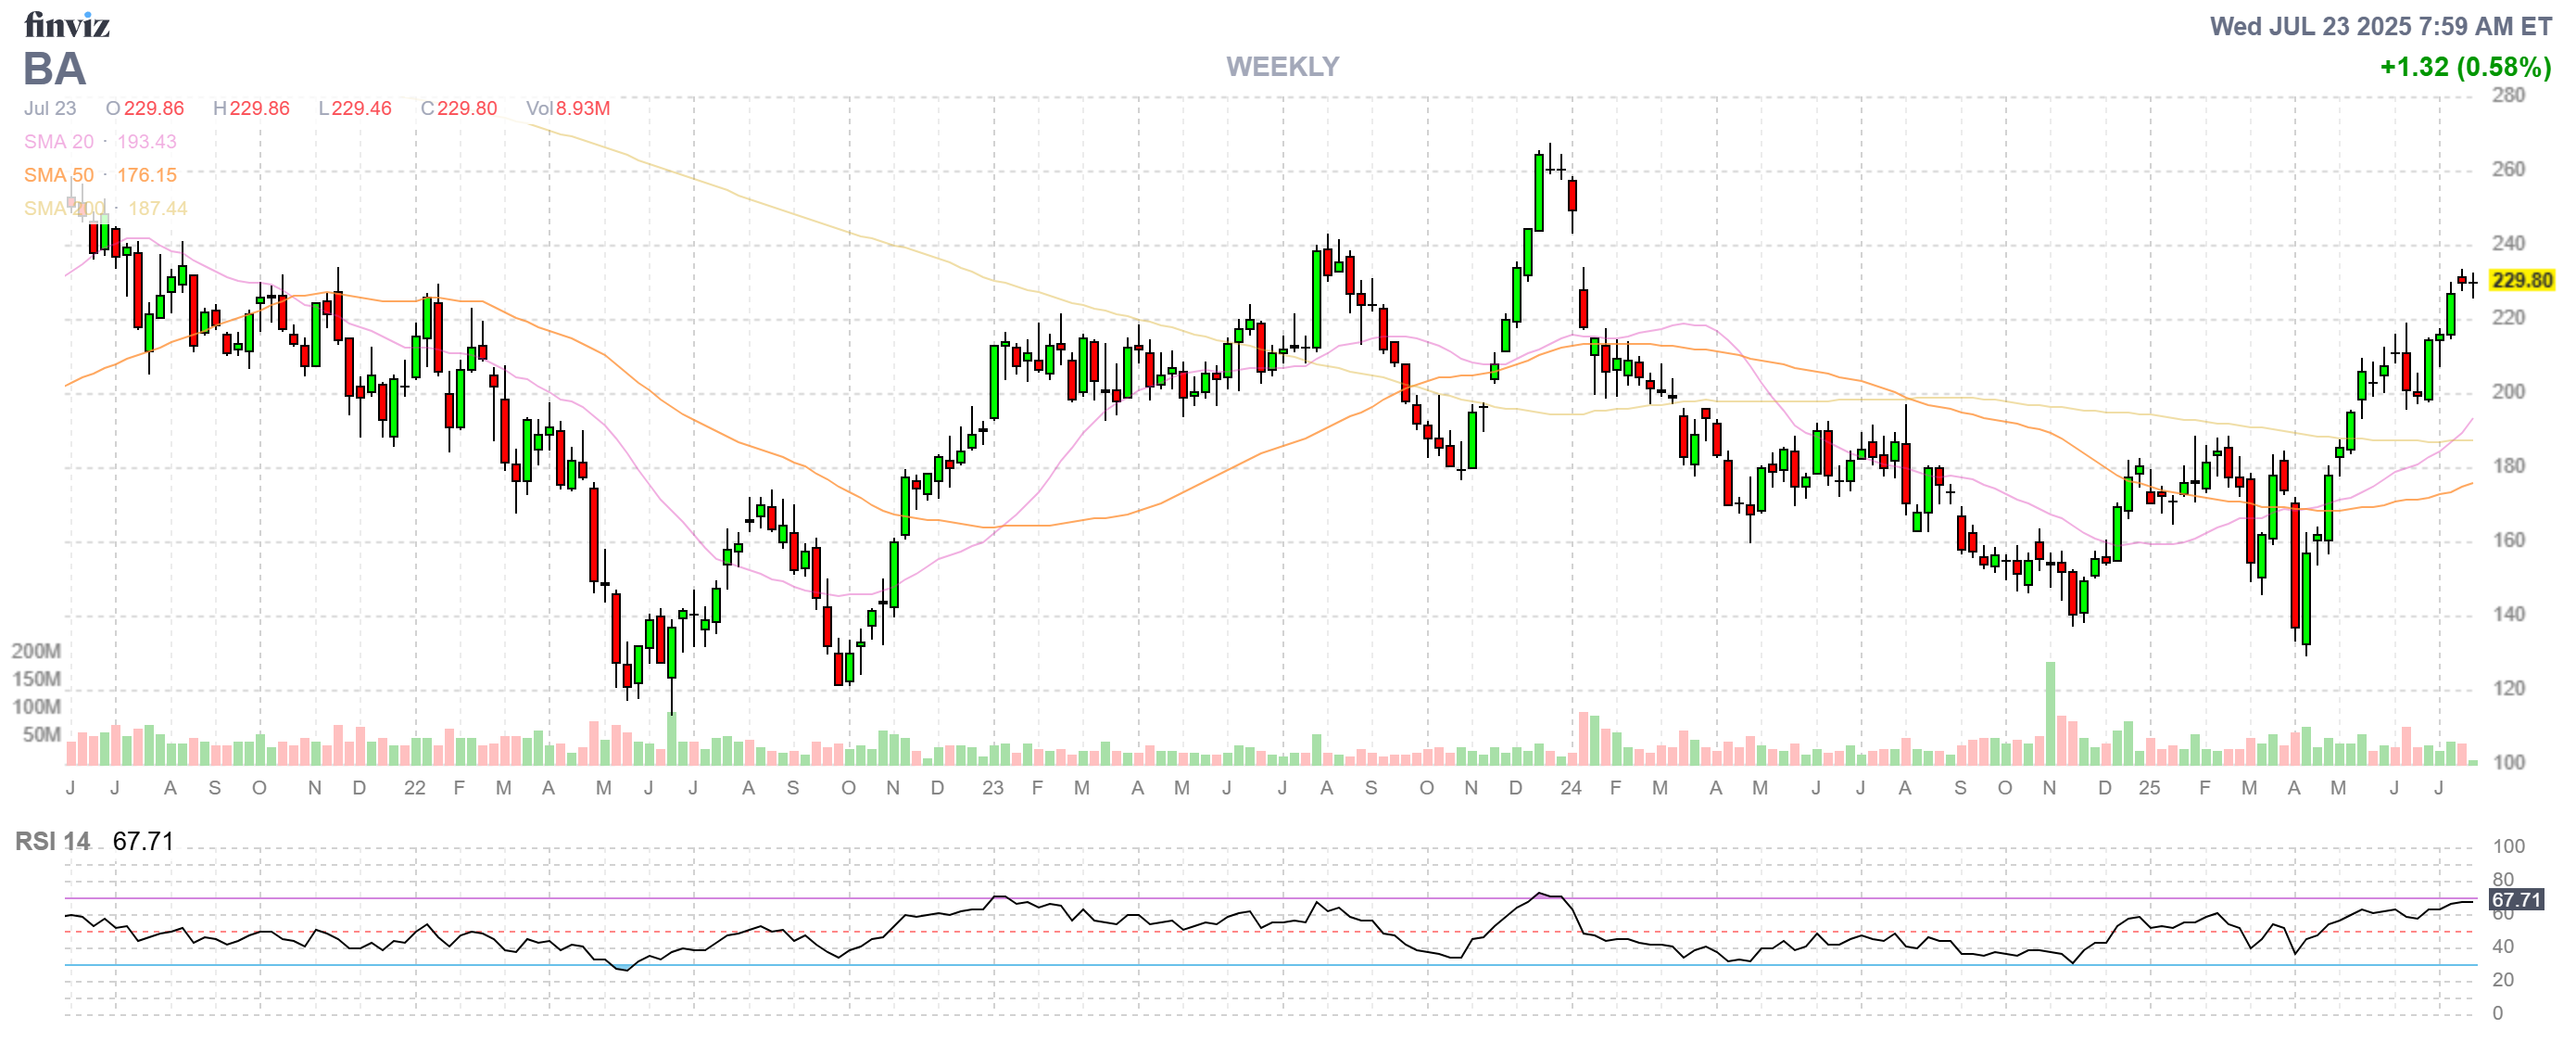The width and height of the screenshot is (2576, 1042).
Task: Select the SMA 20 legend label
Action: pos(58,142)
